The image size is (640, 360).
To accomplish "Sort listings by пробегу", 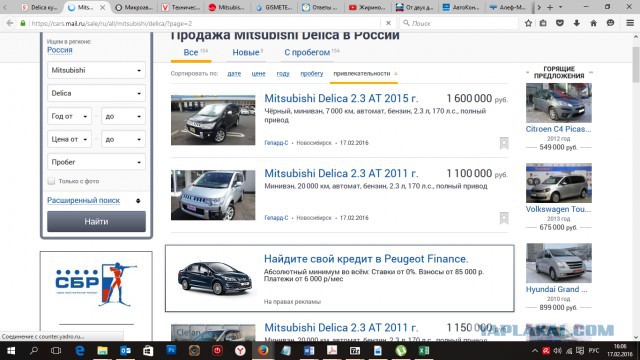I will pos(311,73).
